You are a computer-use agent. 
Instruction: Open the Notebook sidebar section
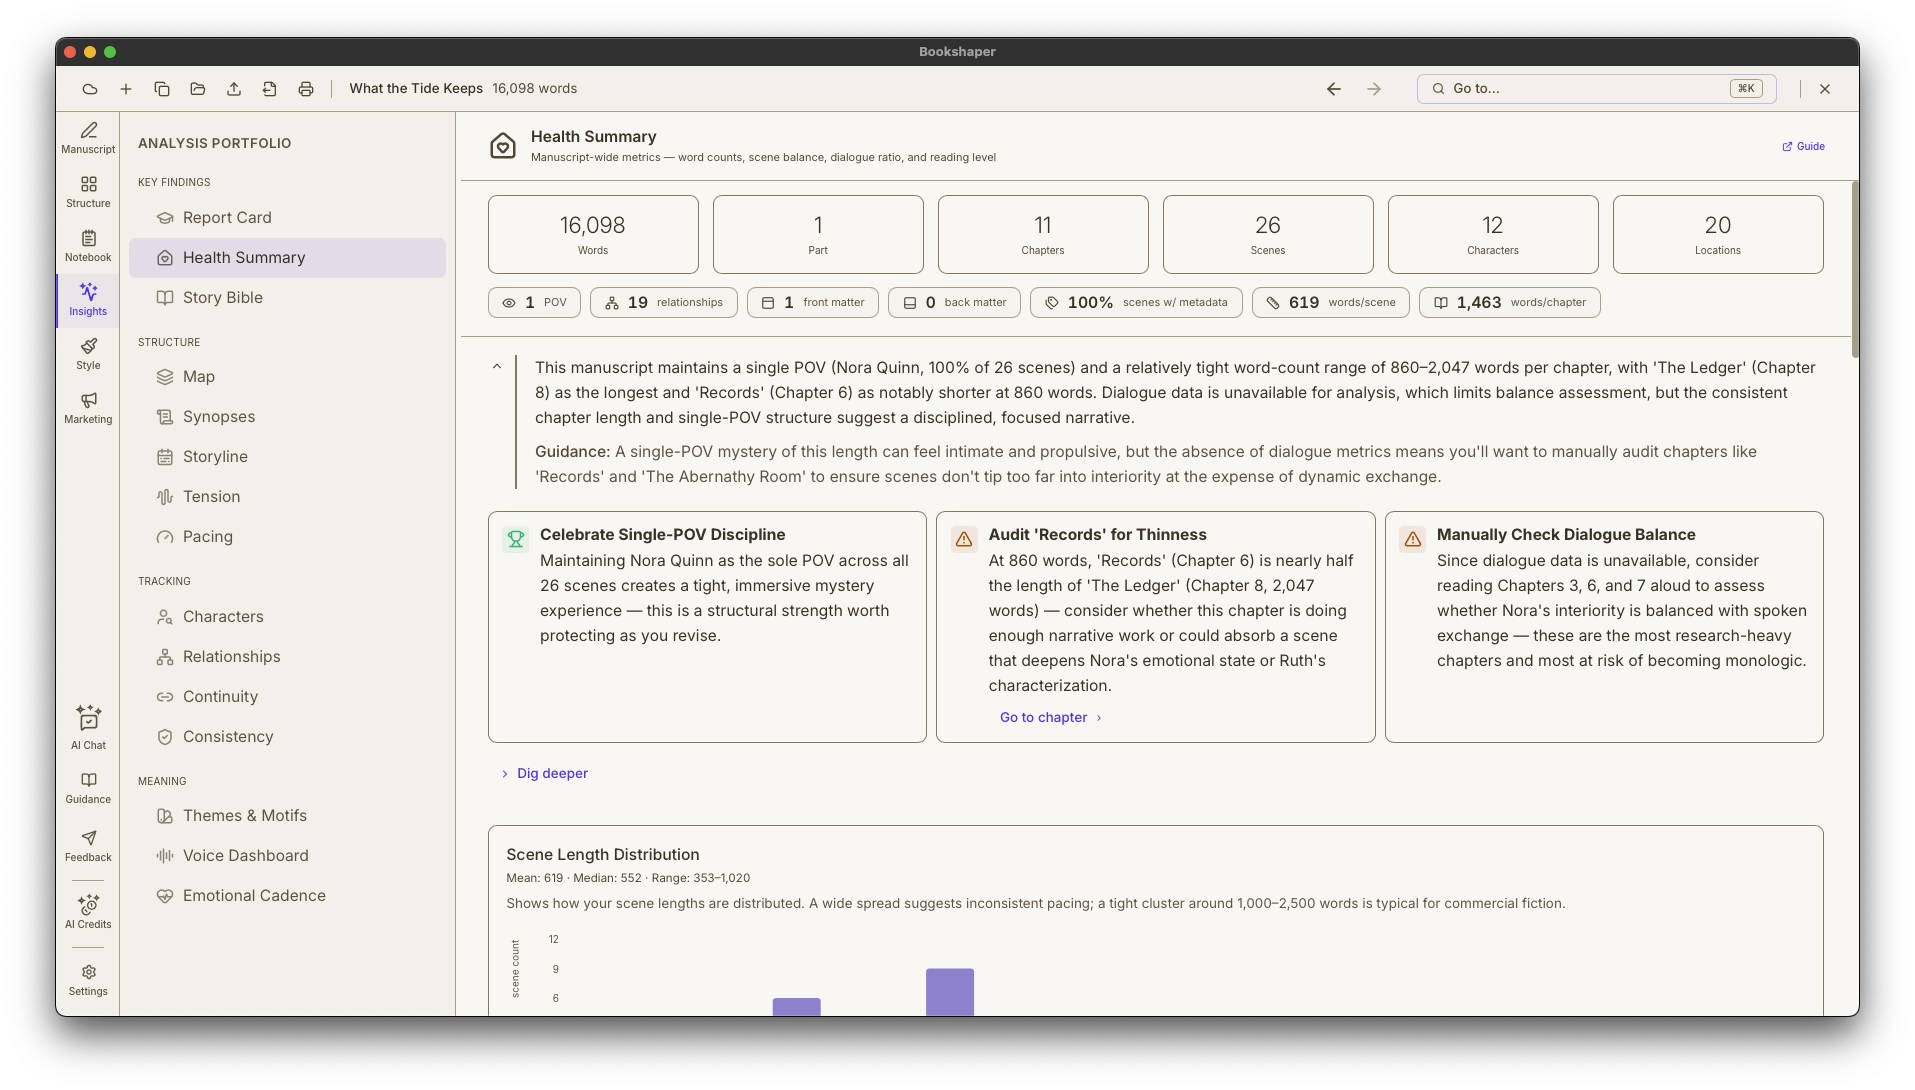click(x=88, y=246)
